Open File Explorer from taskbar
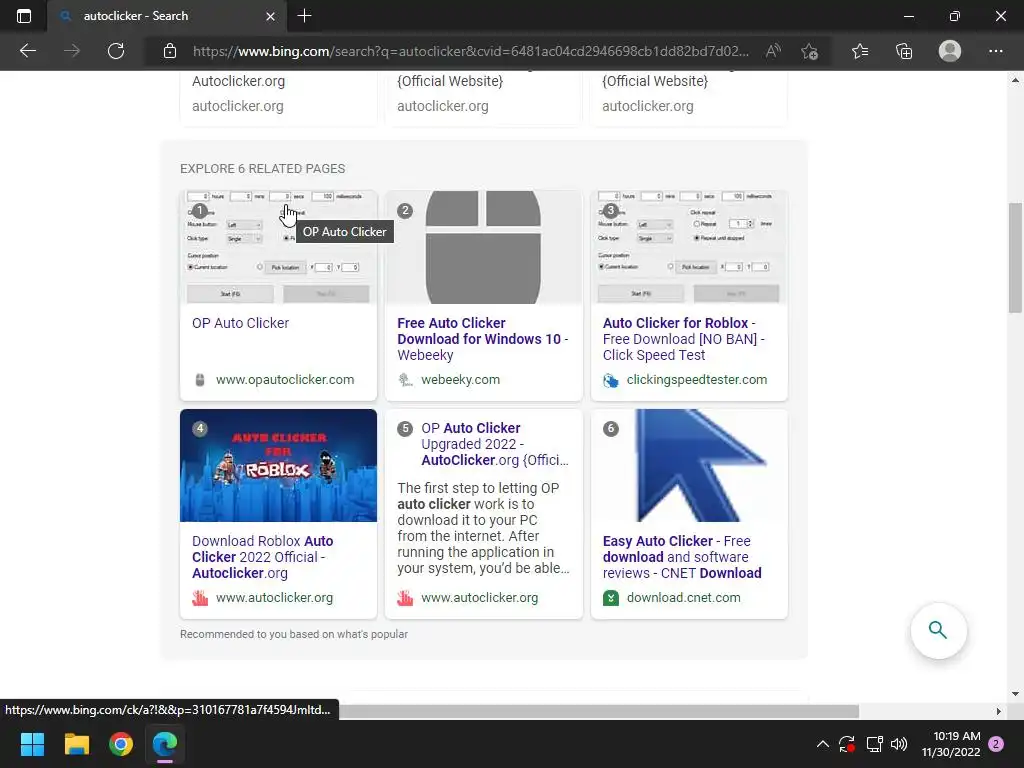The width and height of the screenshot is (1024, 768). 76,744
